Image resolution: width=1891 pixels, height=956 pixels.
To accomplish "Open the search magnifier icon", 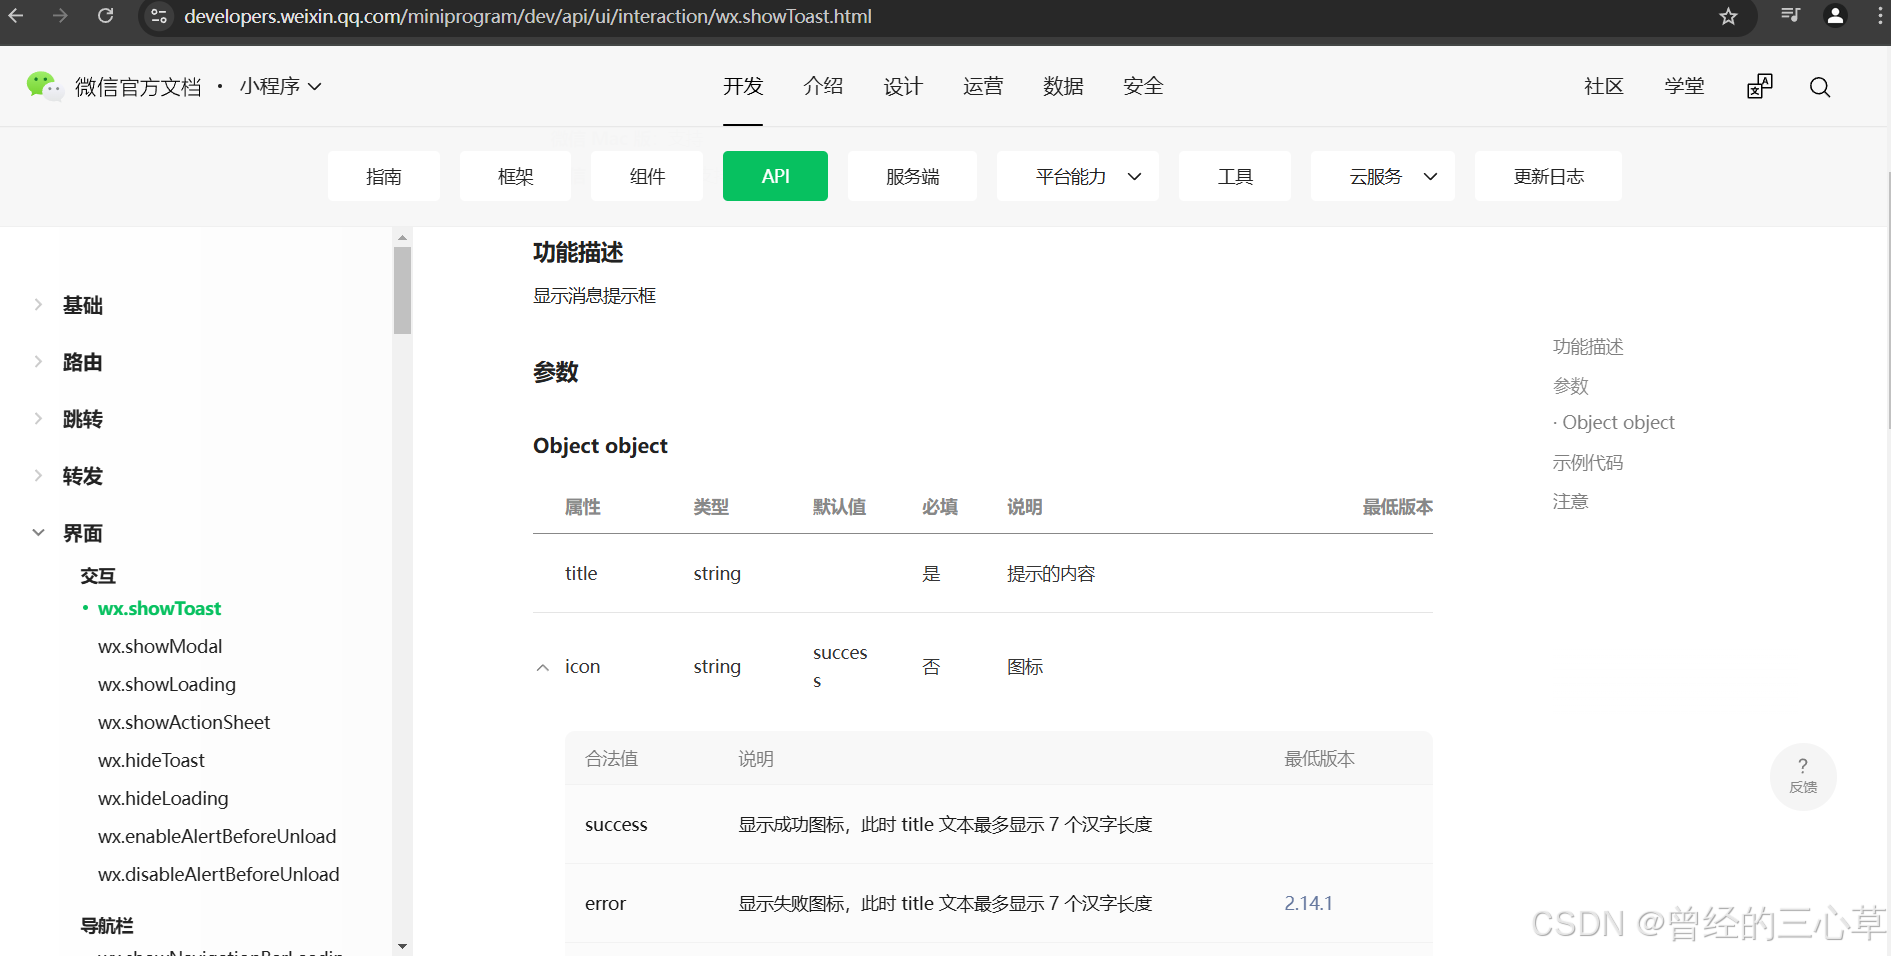I will click(x=1820, y=87).
